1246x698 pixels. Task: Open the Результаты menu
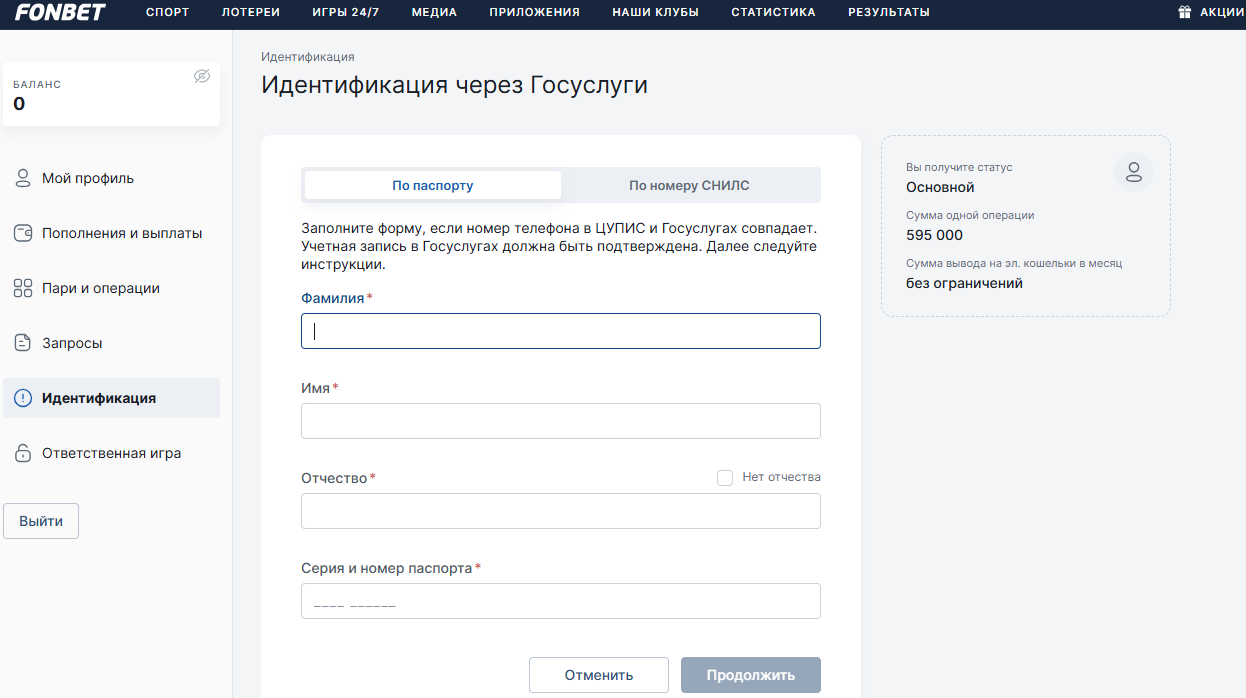(x=889, y=12)
